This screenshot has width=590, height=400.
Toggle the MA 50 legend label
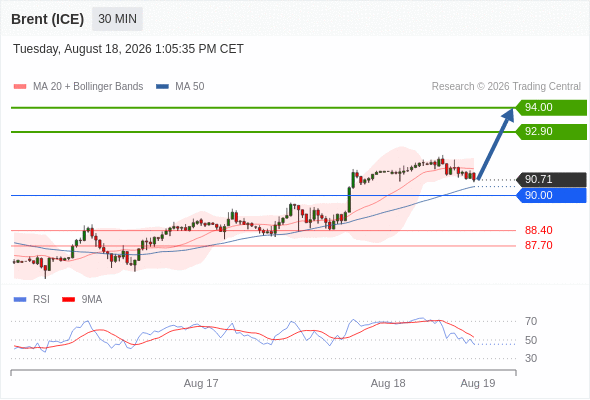click(x=190, y=87)
